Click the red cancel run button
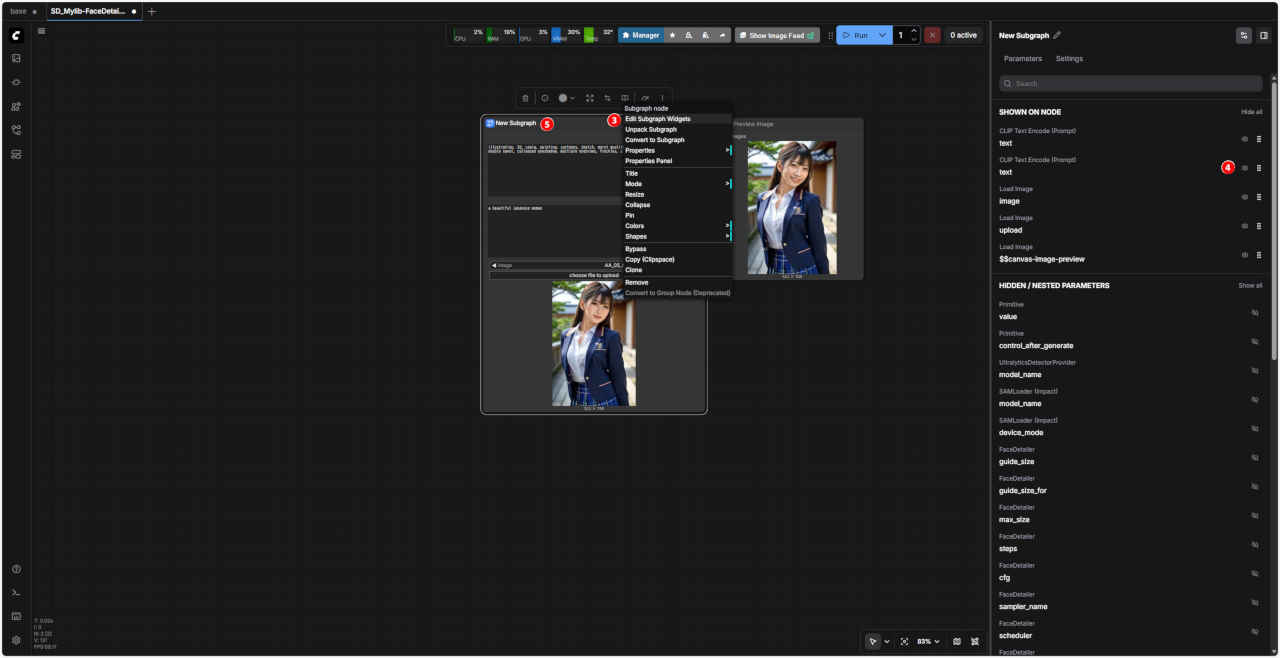 pos(932,35)
